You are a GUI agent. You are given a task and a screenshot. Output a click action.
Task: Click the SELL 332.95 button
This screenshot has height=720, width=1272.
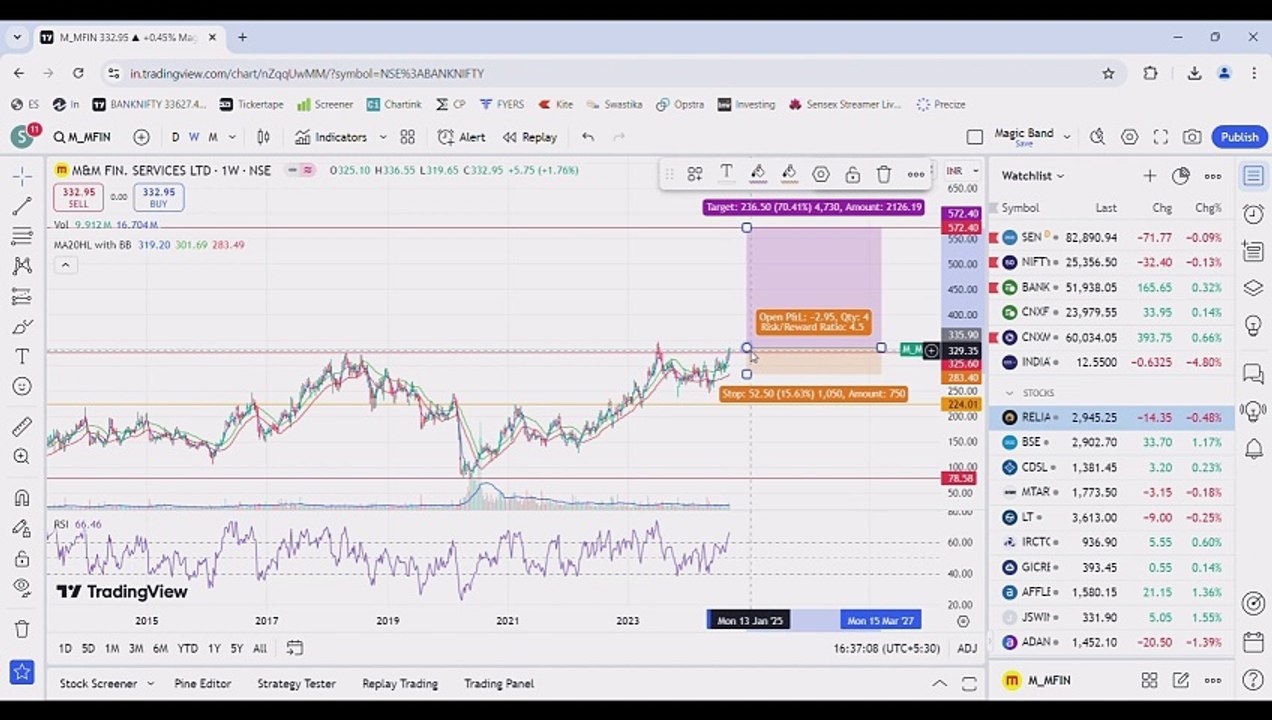pos(78,197)
